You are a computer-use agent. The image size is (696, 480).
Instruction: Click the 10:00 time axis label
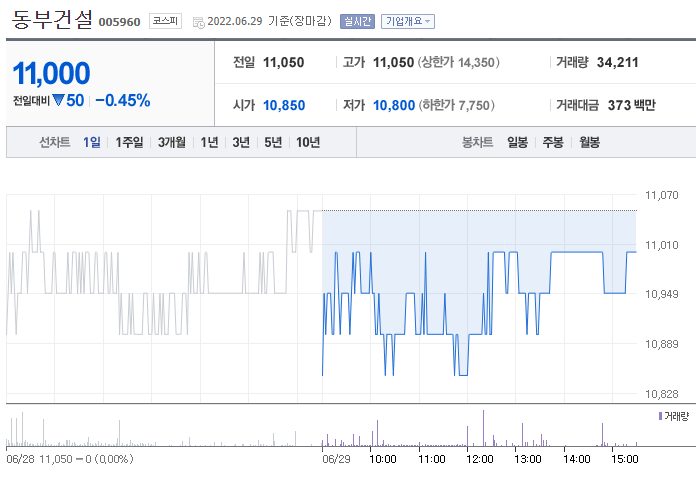(x=383, y=459)
